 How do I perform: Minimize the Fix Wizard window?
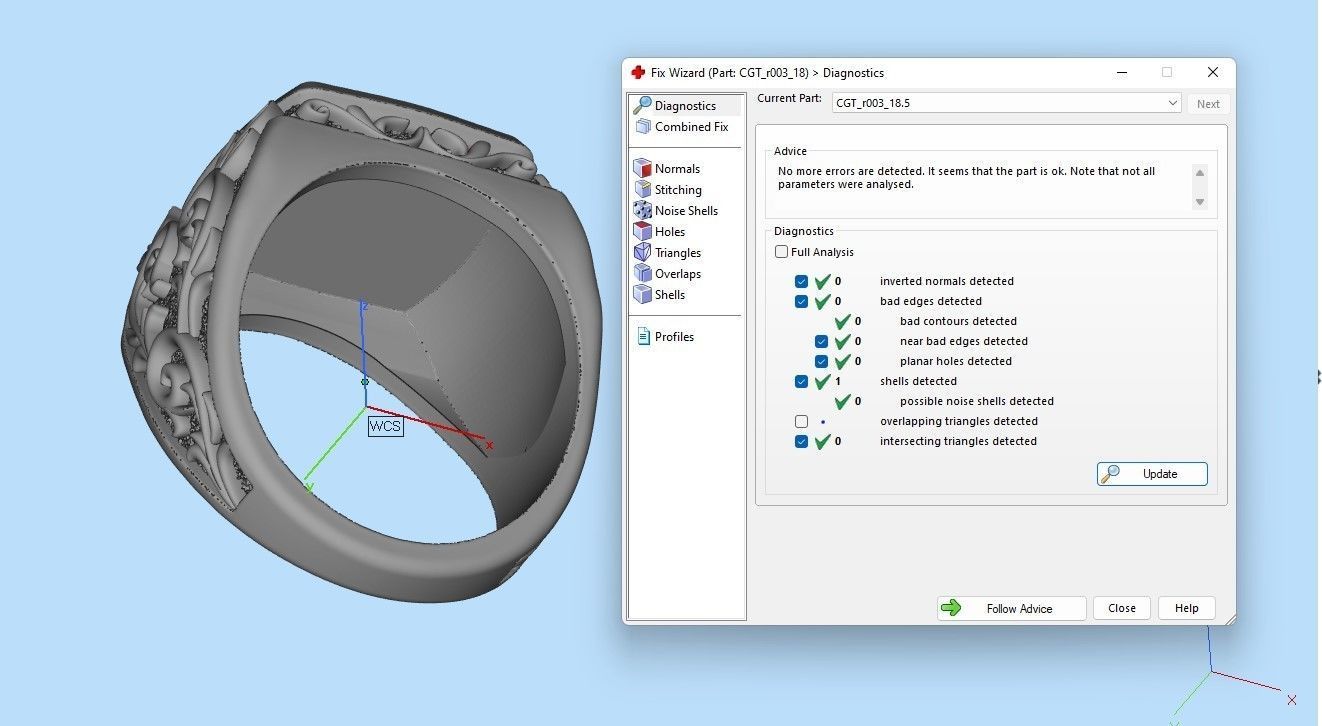point(1121,72)
